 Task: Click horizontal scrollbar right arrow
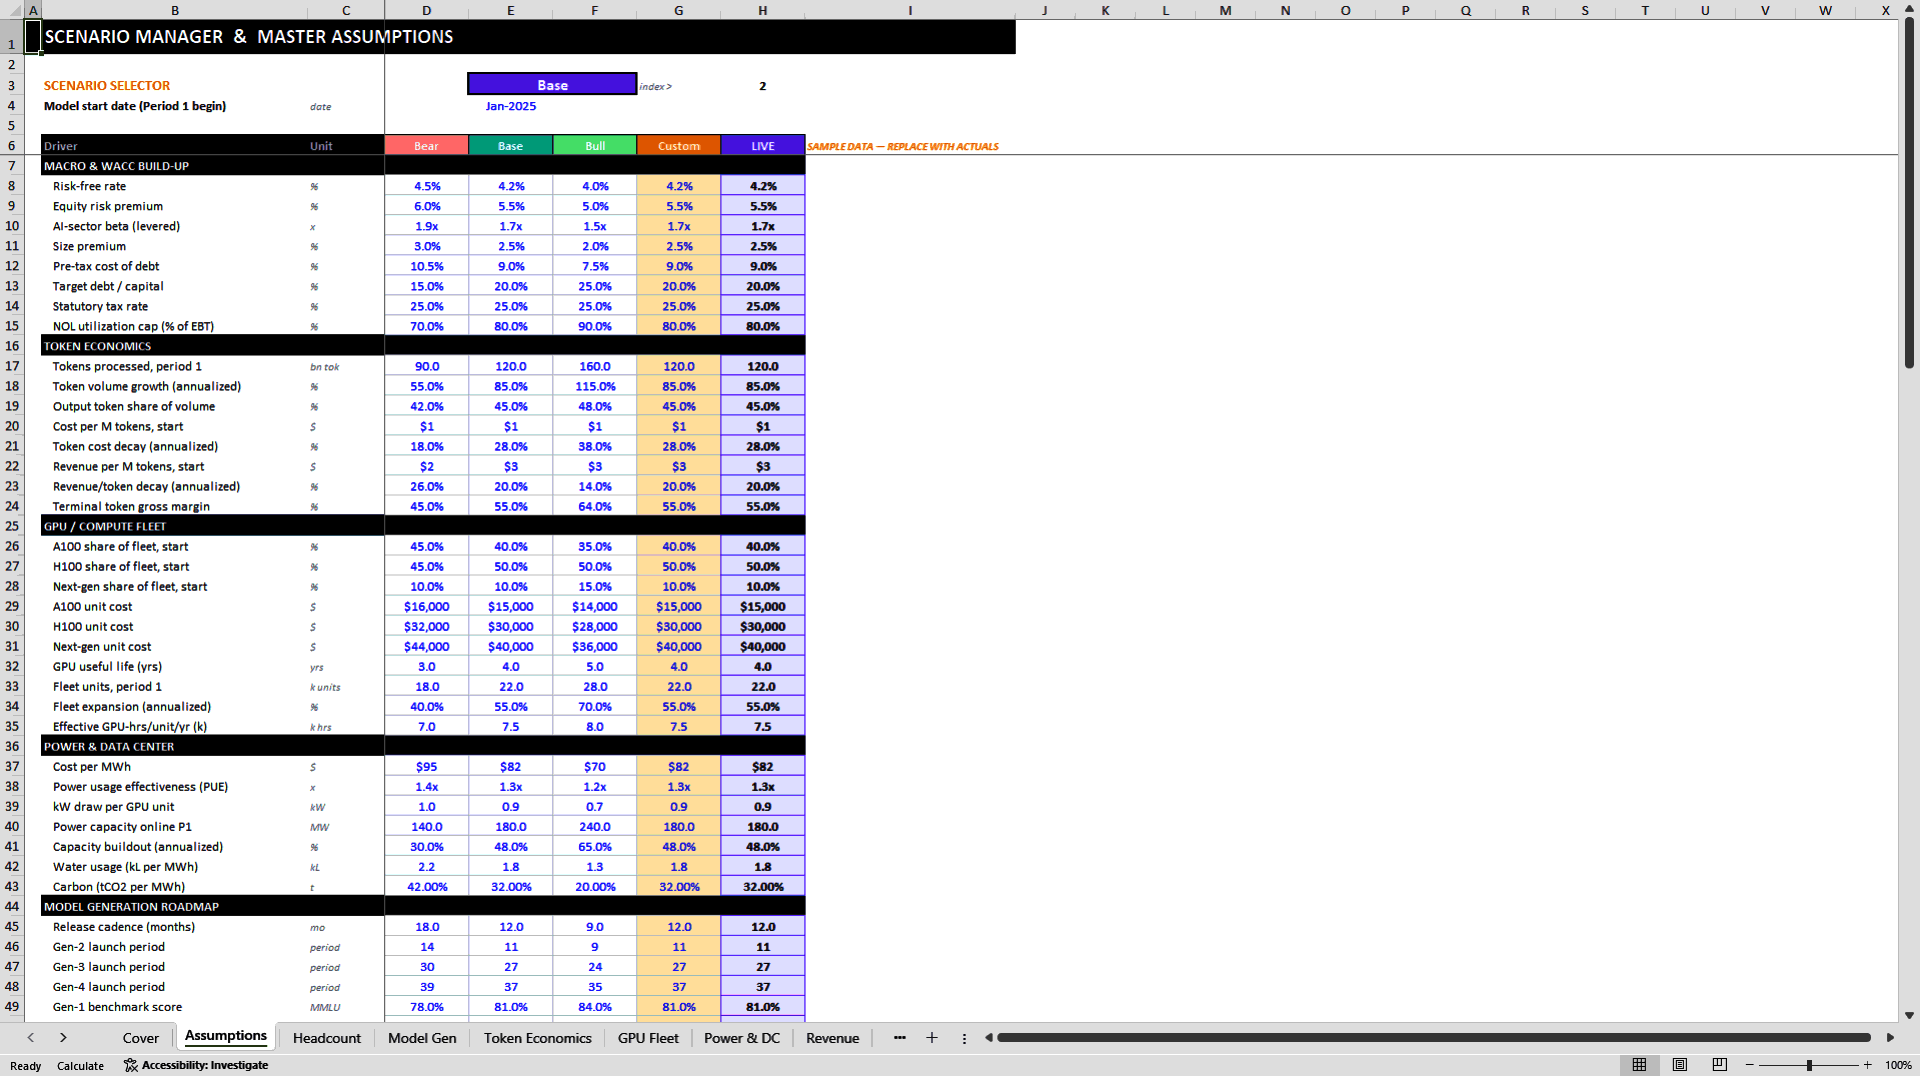click(x=1890, y=1038)
